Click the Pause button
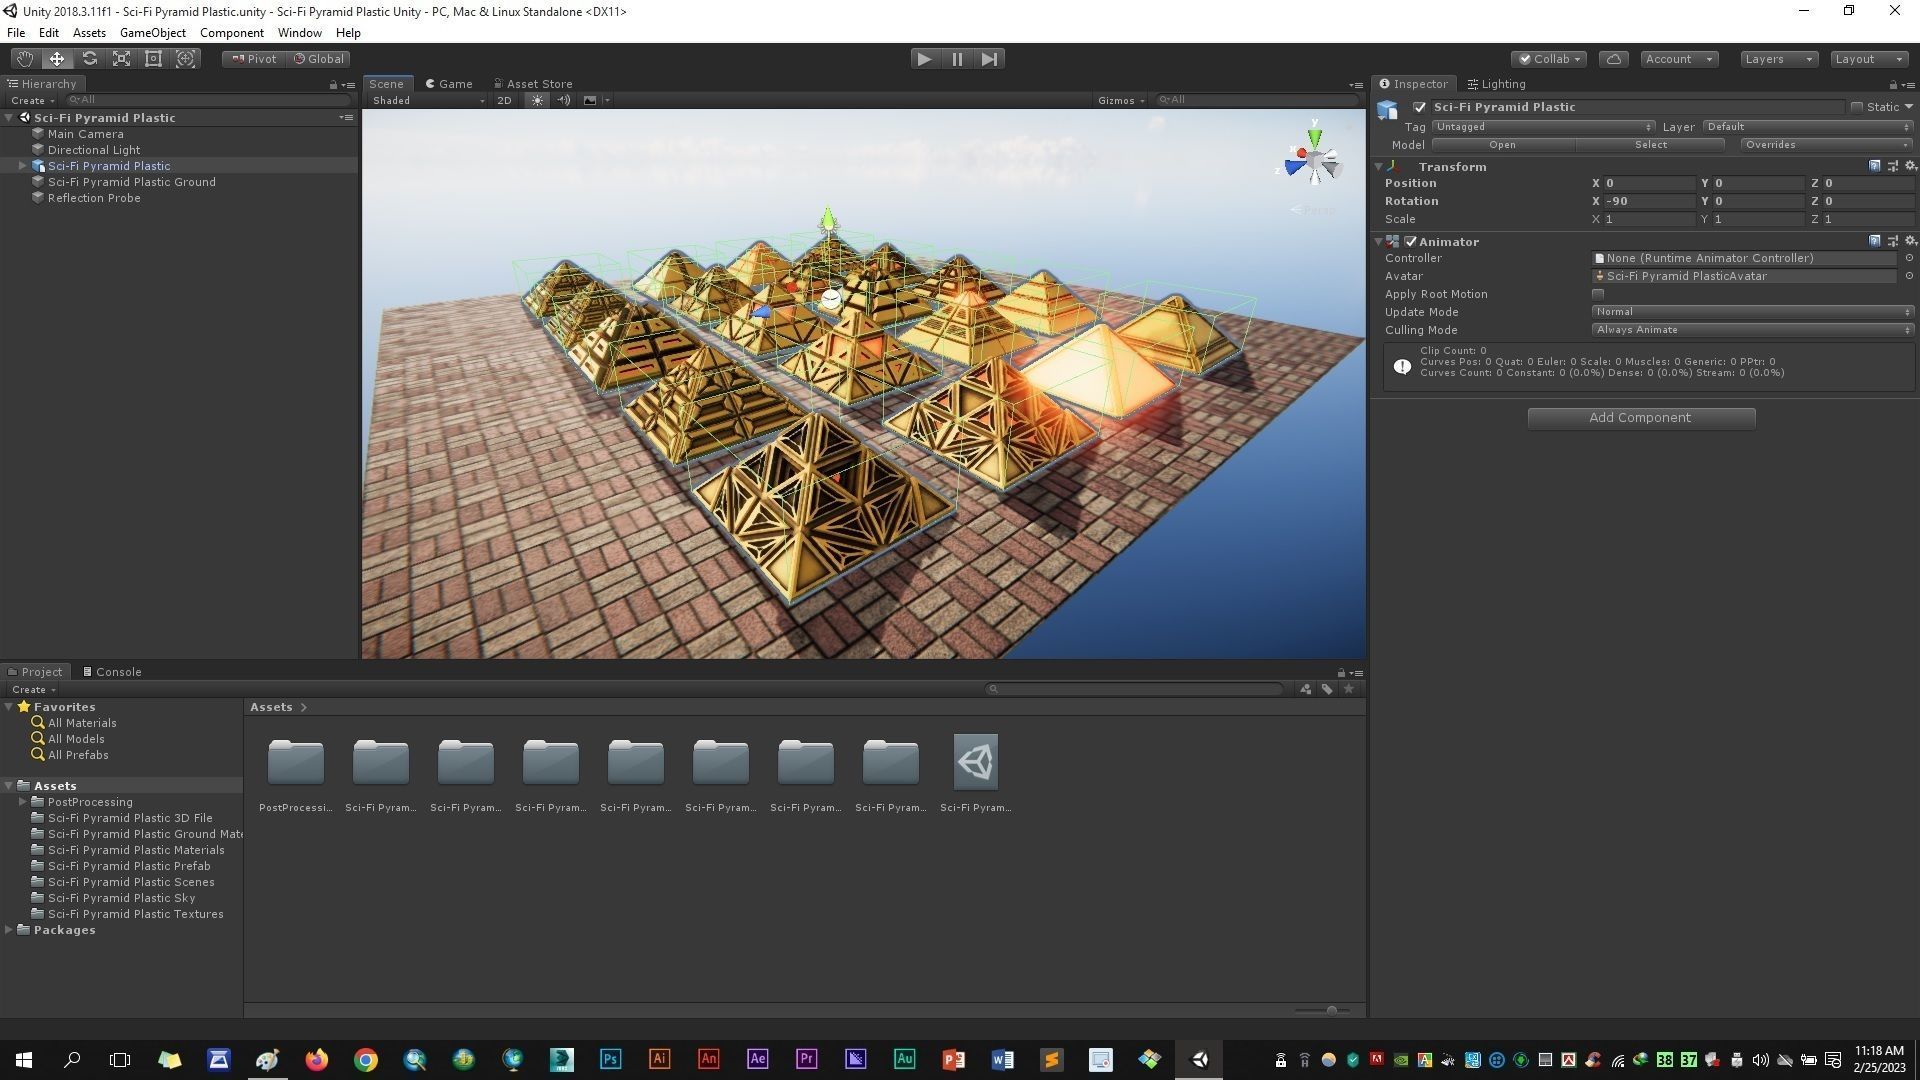Image resolution: width=1920 pixels, height=1080 pixels. (x=957, y=59)
